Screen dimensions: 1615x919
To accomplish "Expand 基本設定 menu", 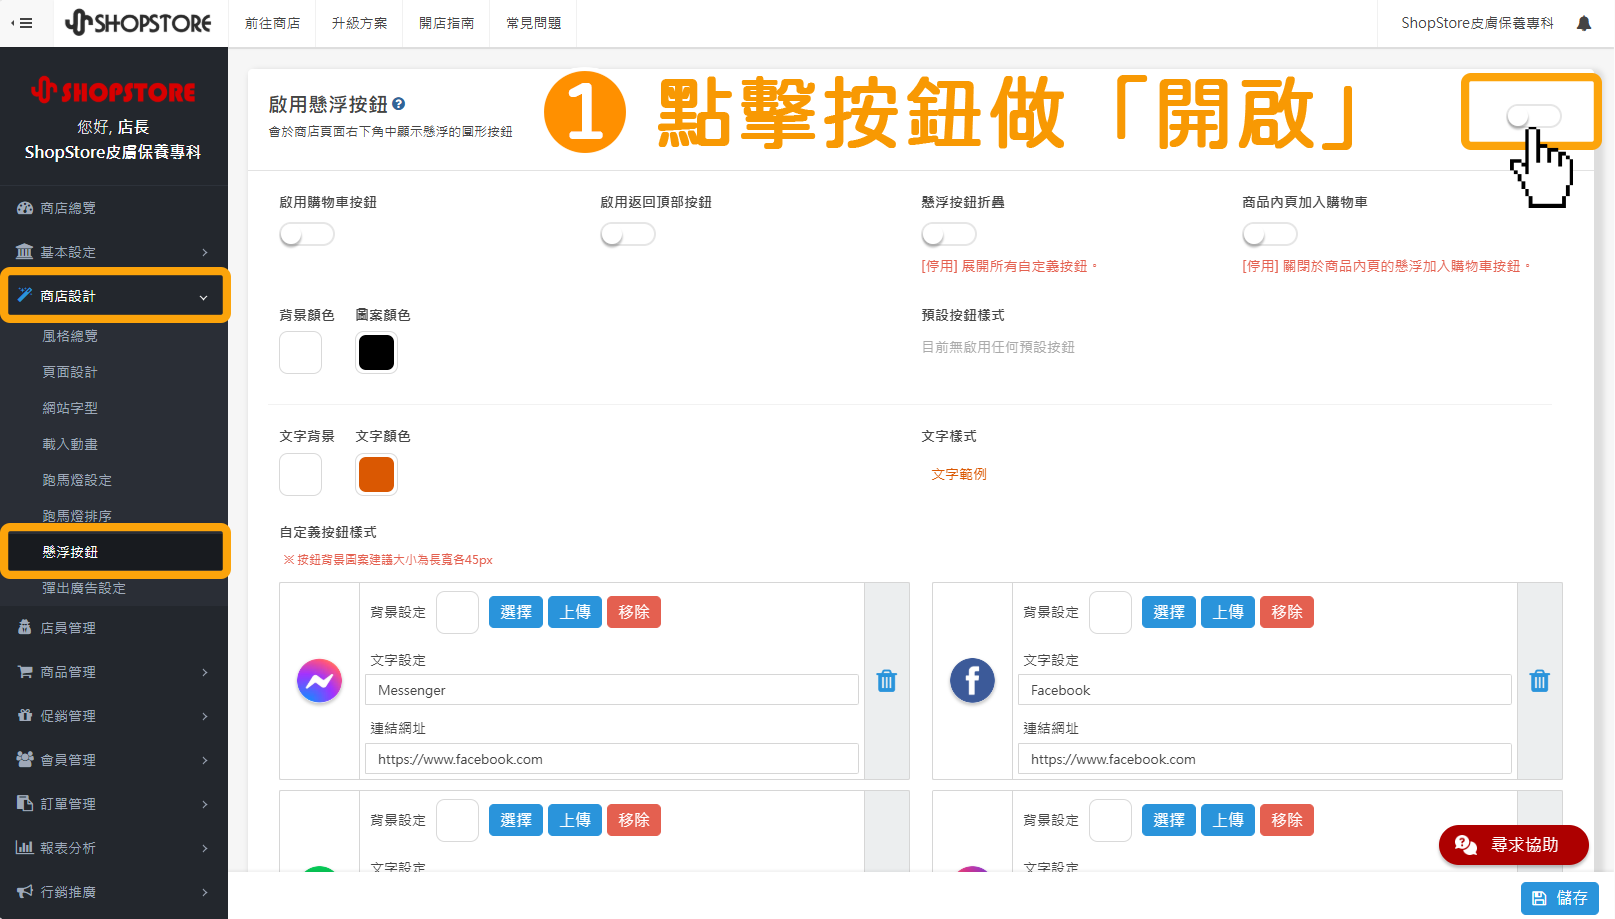I will tap(114, 252).
